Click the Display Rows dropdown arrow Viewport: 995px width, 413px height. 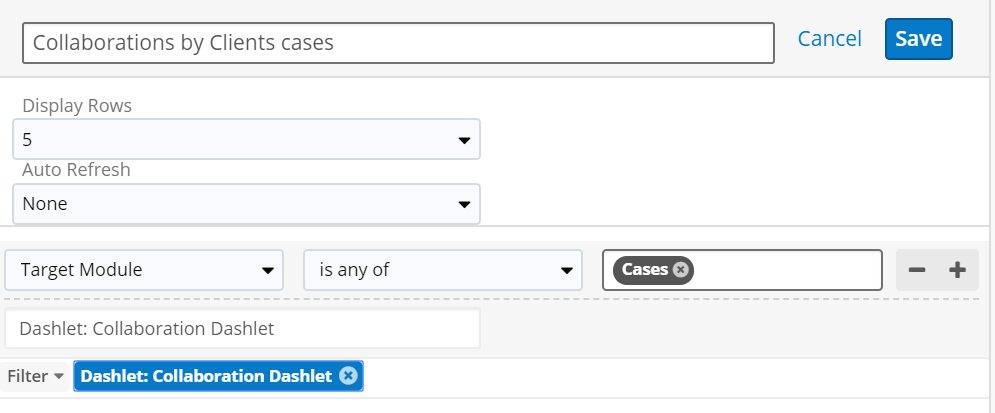pos(465,140)
